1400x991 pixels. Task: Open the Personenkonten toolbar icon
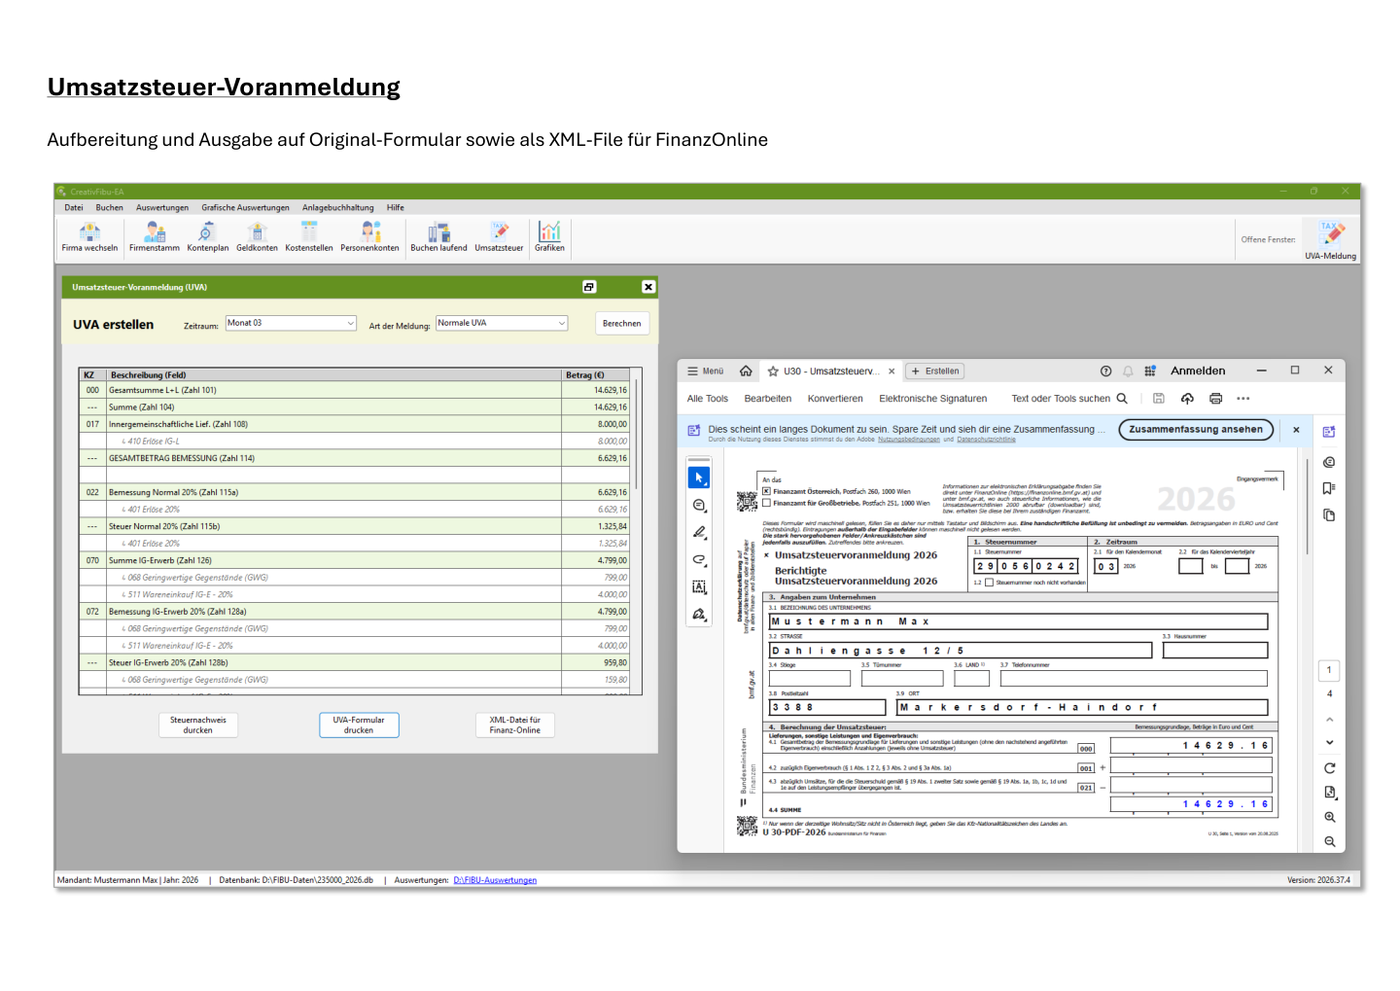(x=370, y=237)
